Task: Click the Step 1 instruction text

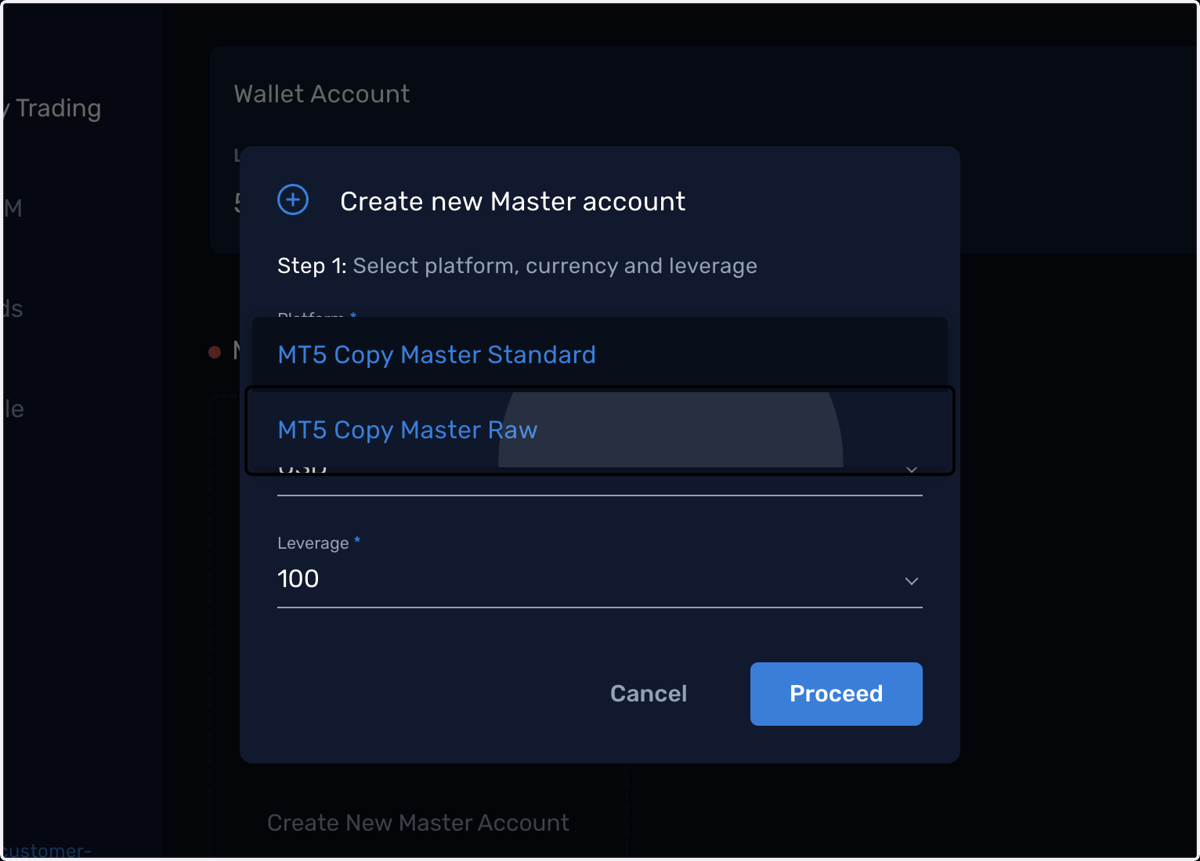Action: [517, 266]
